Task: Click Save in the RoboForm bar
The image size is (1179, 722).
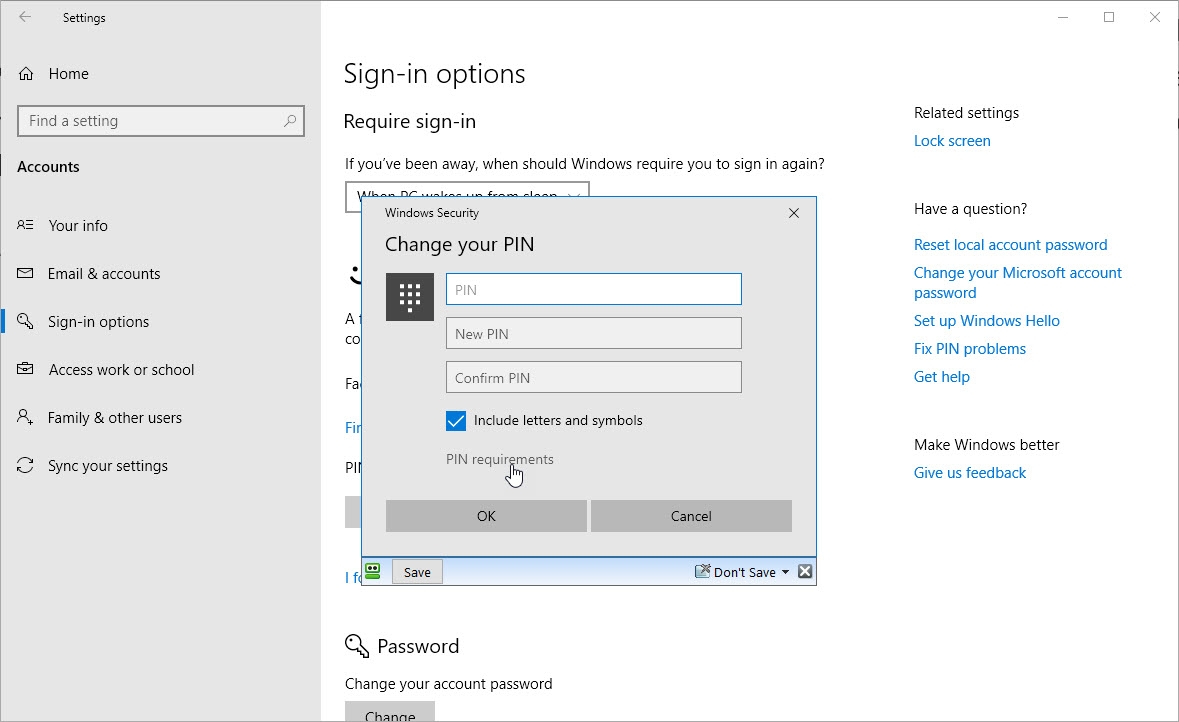Action: click(x=416, y=571)
